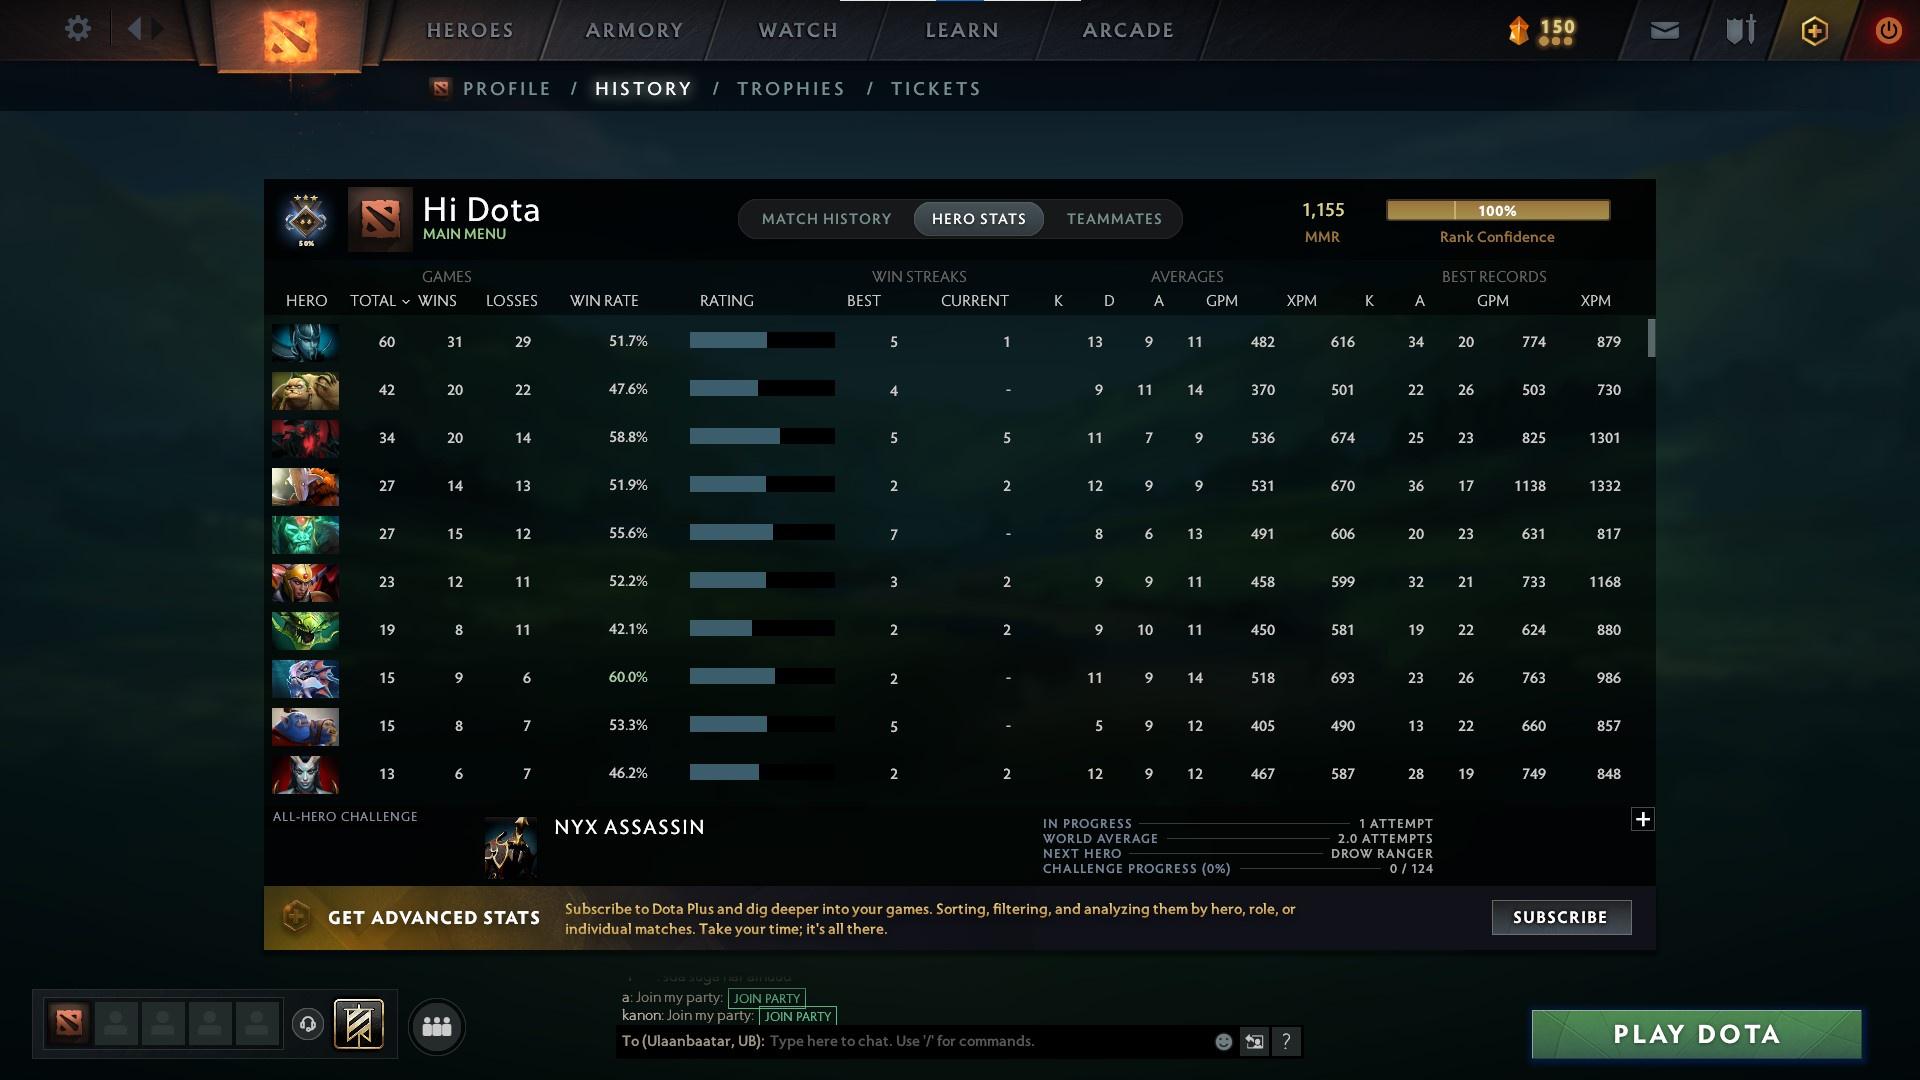Open the Queen of Pain hero portrait
Screen dimensions: 1920x1080
coord(305,773)
